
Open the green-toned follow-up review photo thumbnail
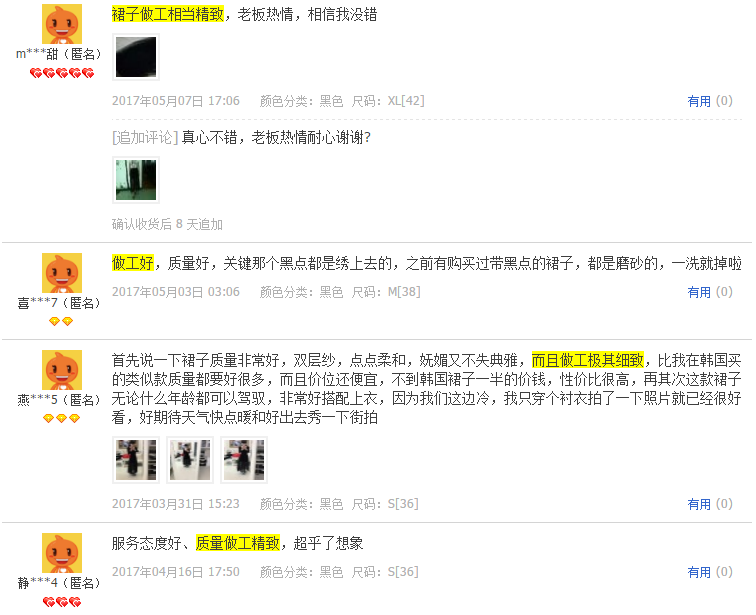pyautogui.click(x=136, y=180)
